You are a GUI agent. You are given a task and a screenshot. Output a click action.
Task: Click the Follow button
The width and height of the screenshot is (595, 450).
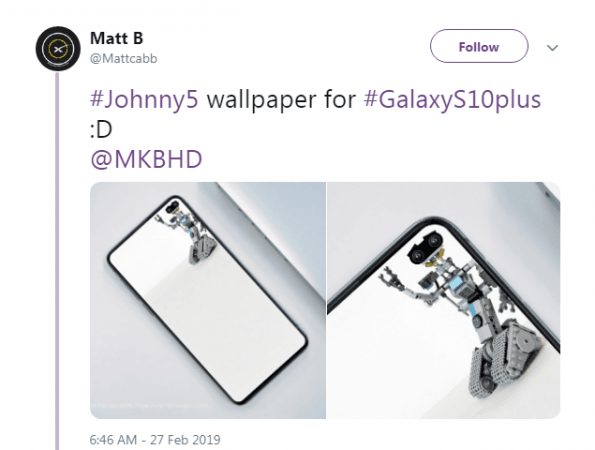(479, 46)
